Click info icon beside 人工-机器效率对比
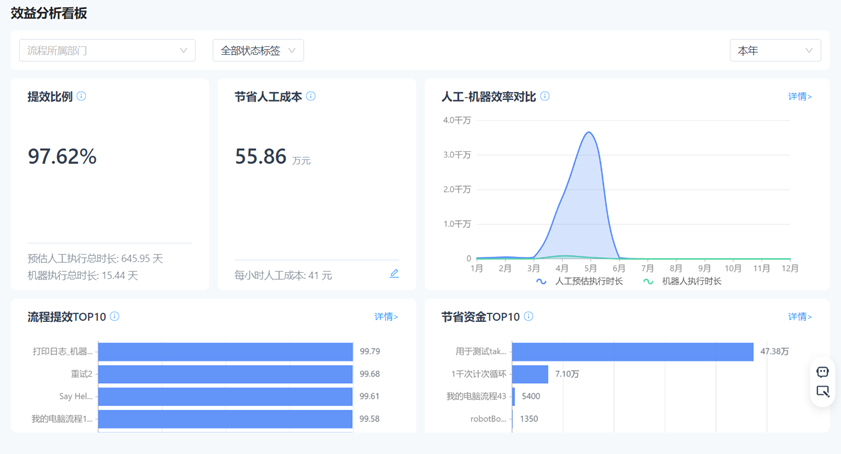 click(x=545, y=97)
